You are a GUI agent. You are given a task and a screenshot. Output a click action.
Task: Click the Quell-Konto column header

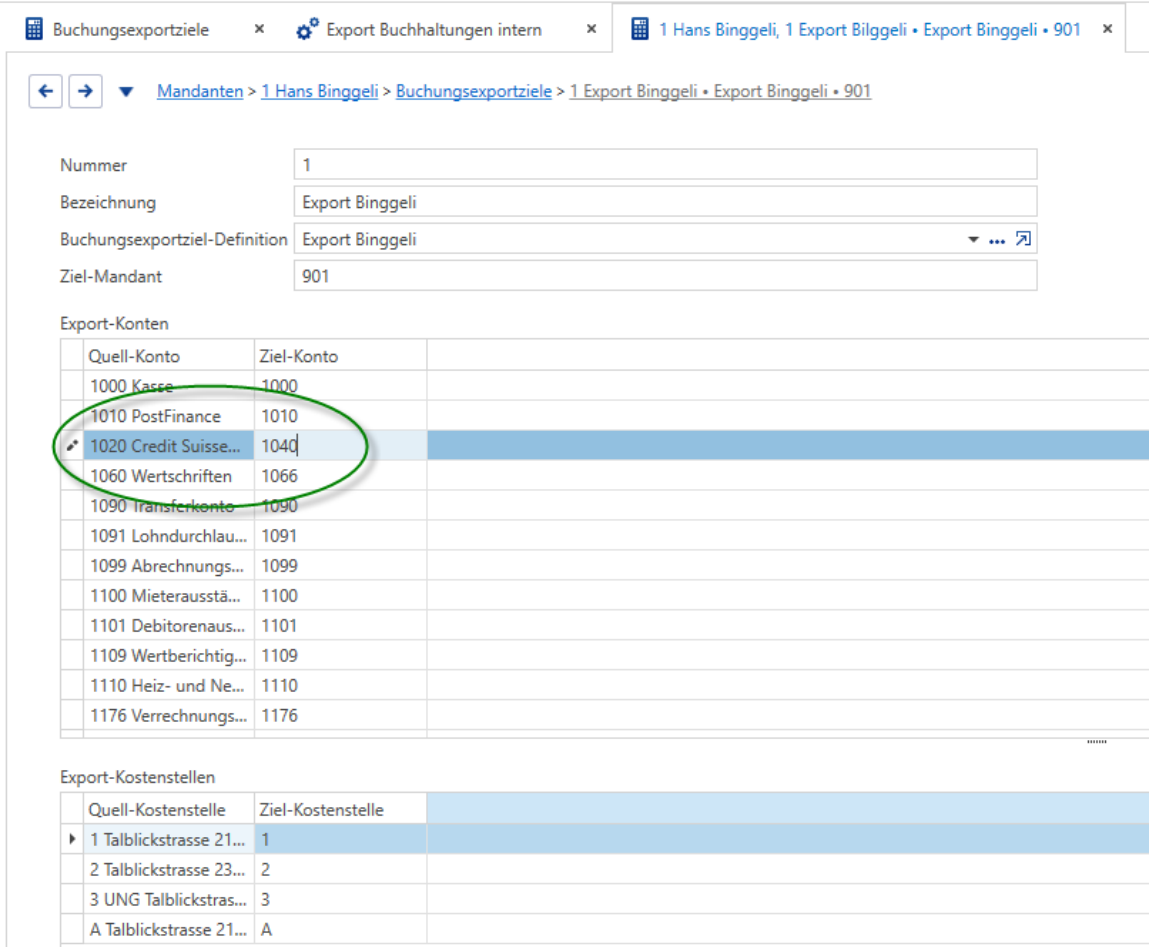tap(169, 356)
